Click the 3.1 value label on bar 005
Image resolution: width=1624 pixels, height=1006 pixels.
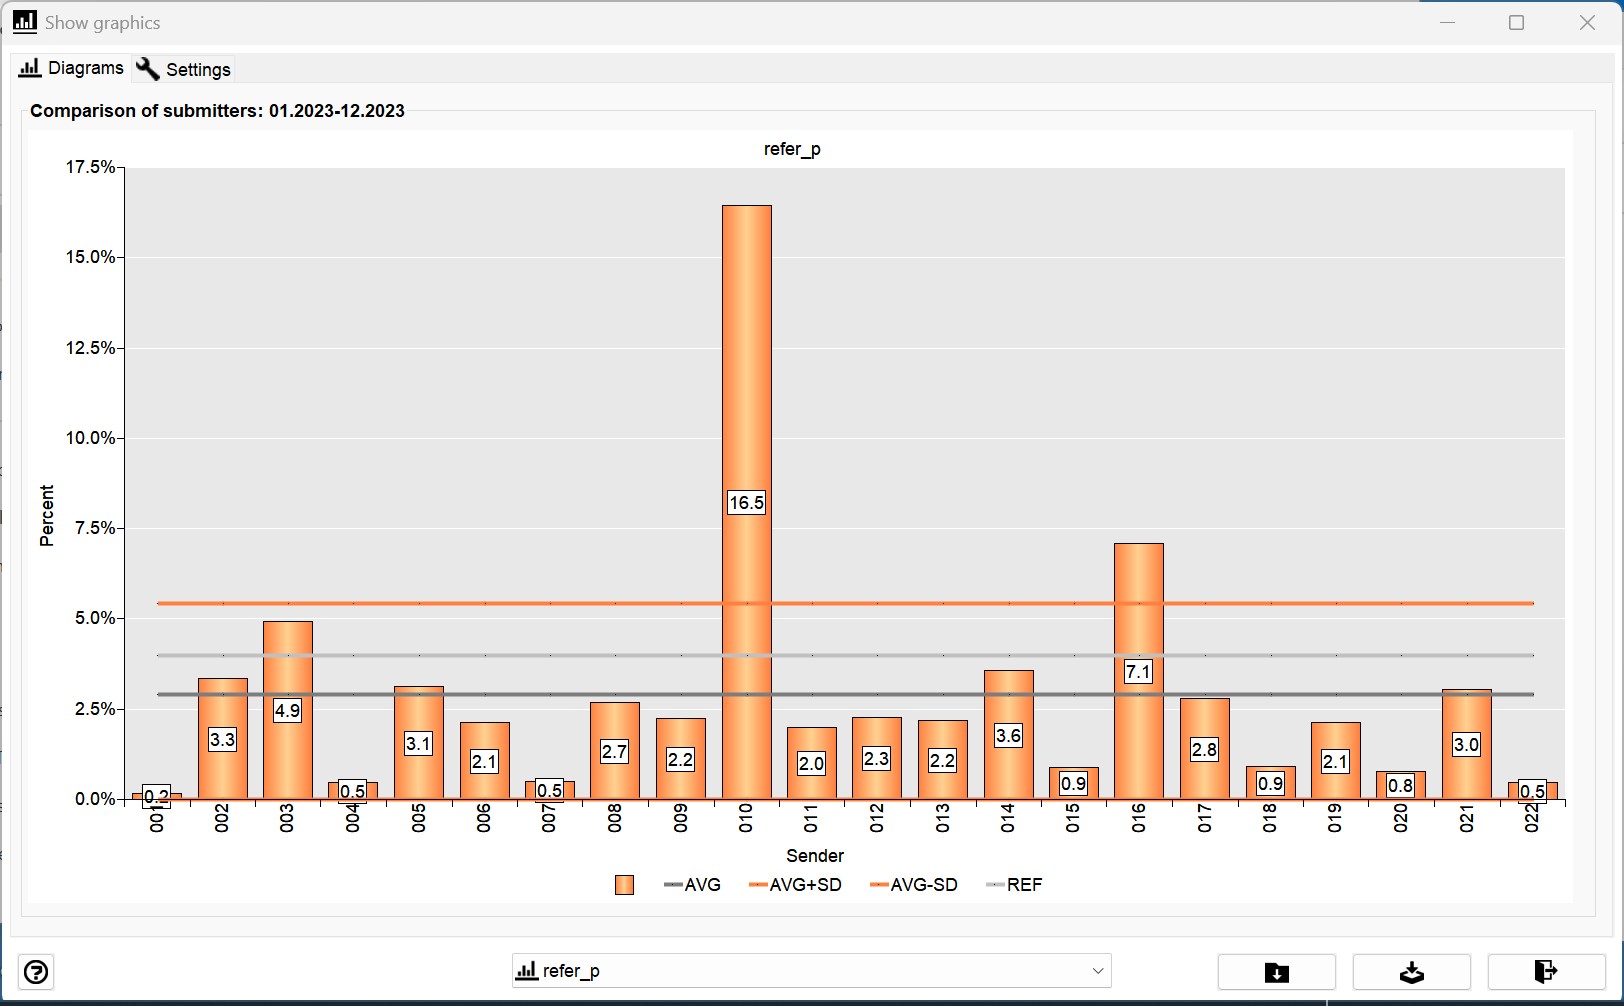pos(418,744)
